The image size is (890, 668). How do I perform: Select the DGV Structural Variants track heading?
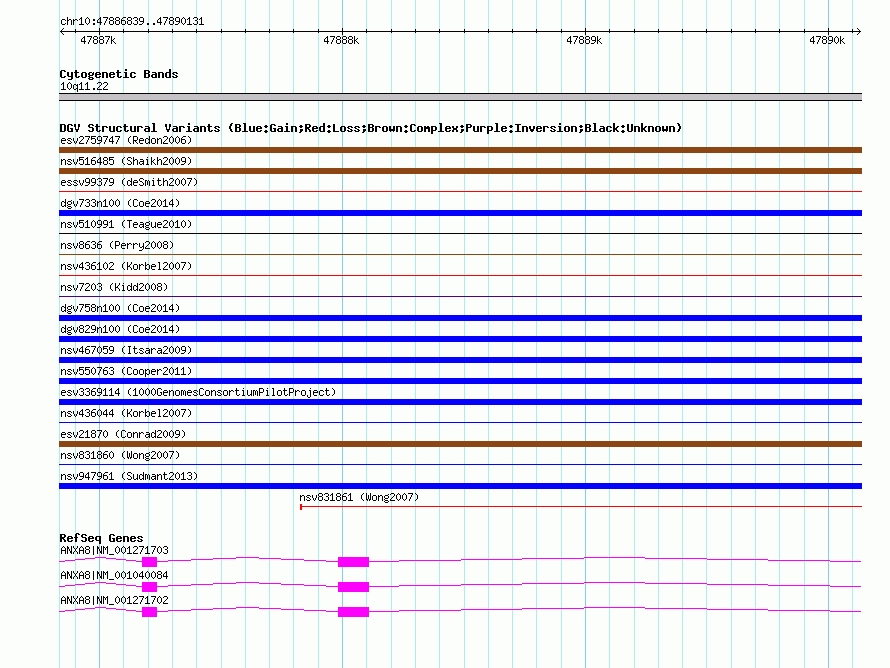[x=370, y=128]
